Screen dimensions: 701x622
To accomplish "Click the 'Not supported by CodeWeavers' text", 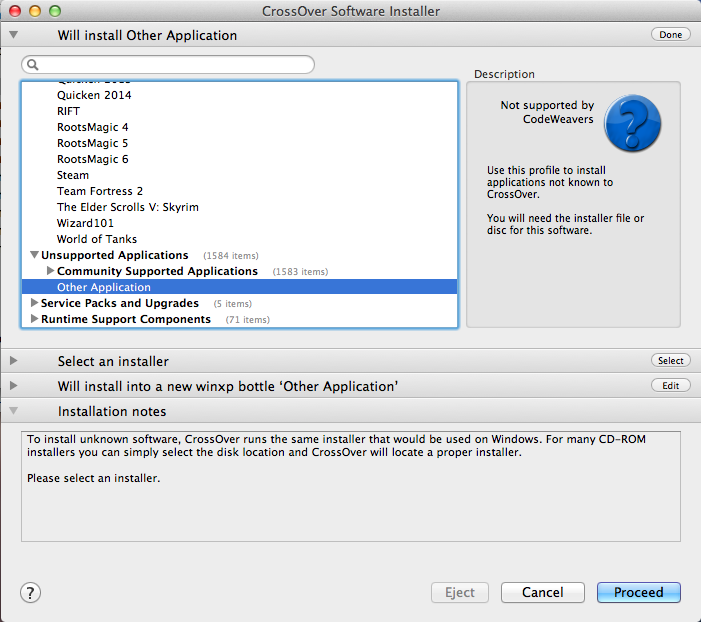I will tap(547, 112).
